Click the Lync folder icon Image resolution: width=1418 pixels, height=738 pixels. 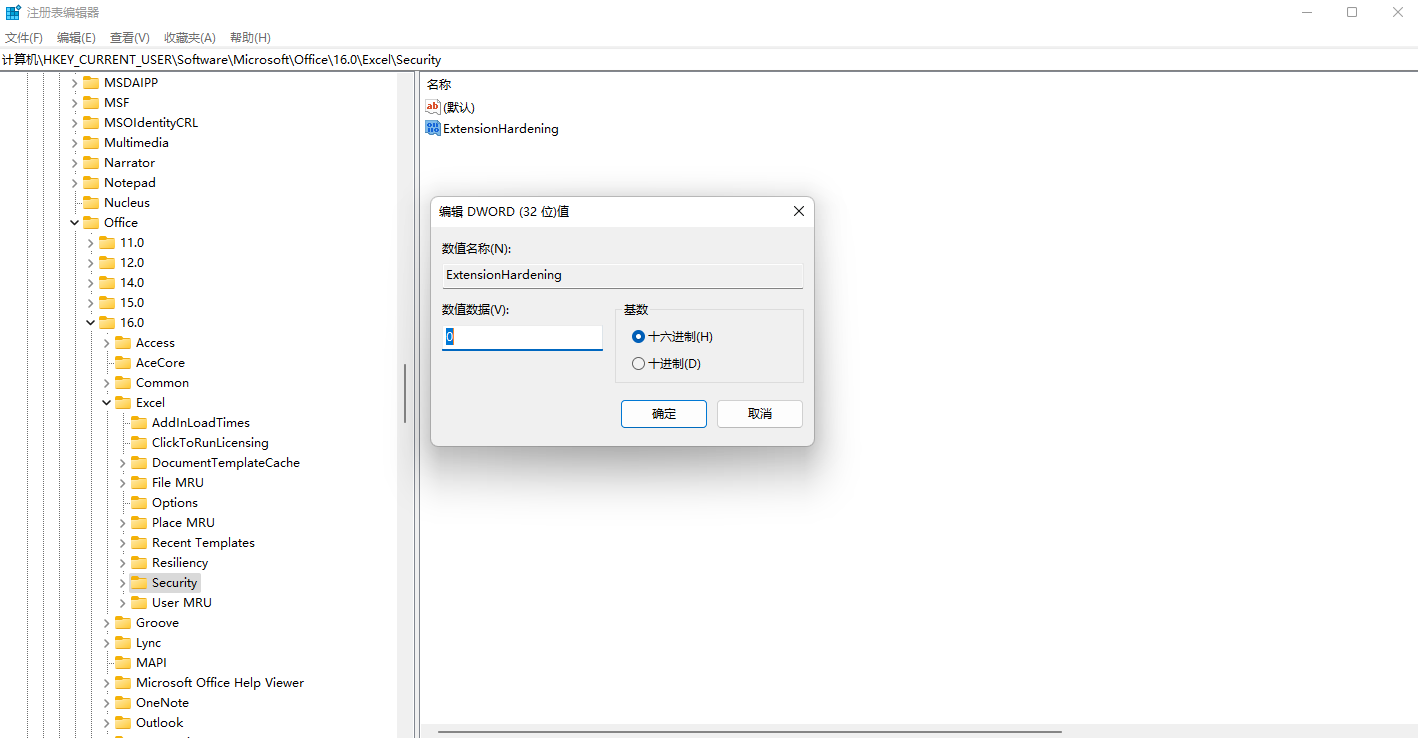pos(123,642)
